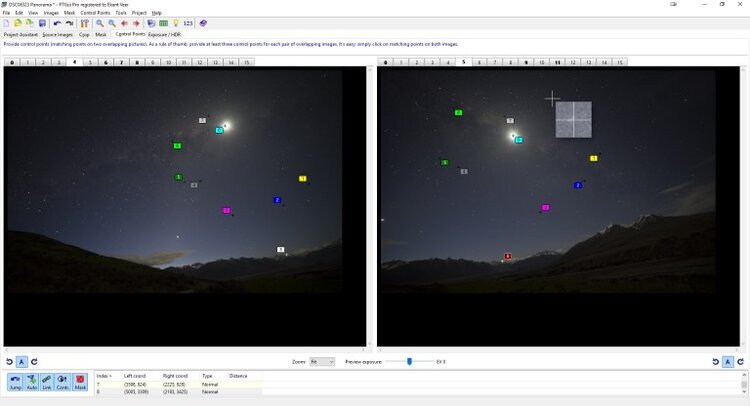Screen dimensions: 750x406
Task: Go to previous image pair red arrow
Action: 124,23
